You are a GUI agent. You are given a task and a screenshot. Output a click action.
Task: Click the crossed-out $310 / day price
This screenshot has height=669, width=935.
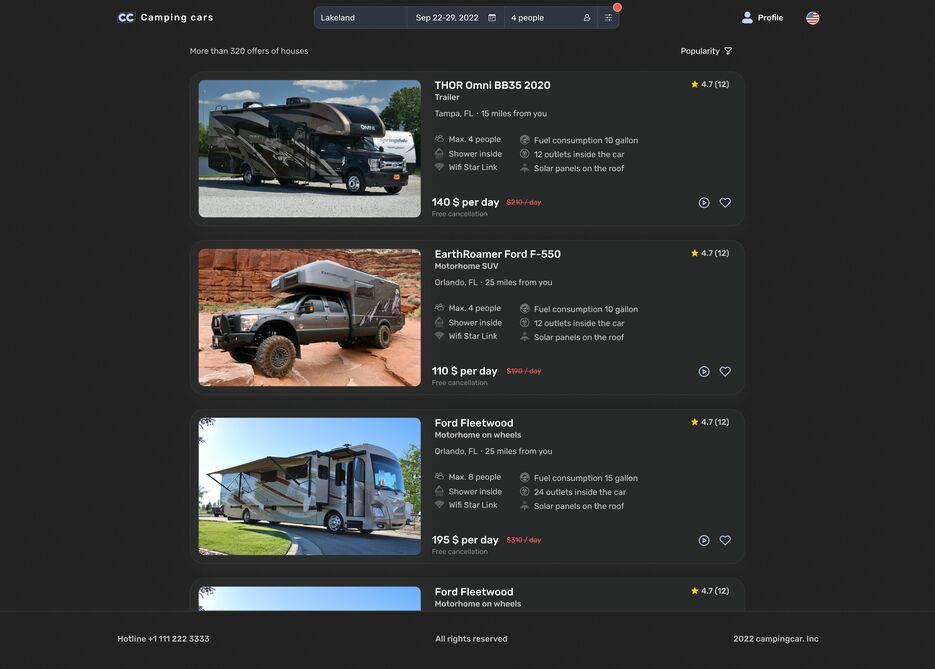524,540
